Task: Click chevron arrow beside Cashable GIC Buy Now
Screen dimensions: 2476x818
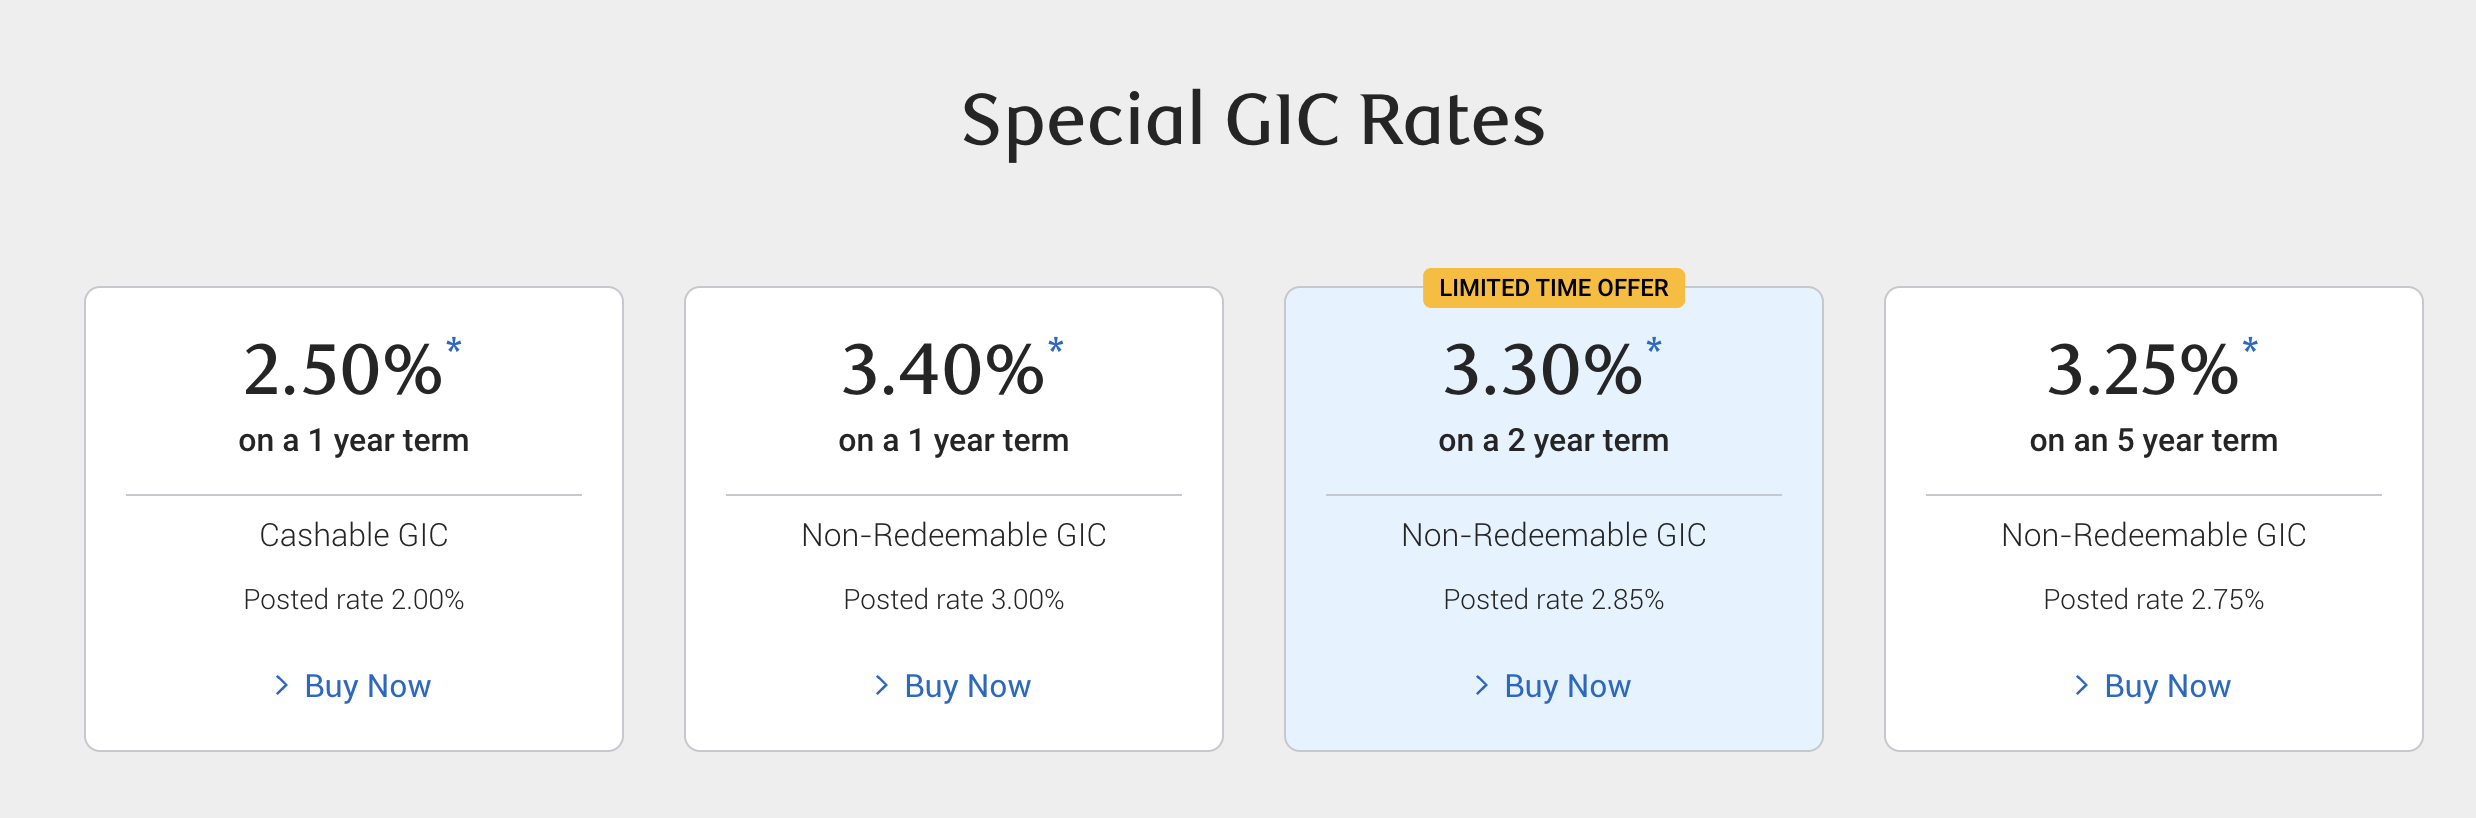Action: 282,685
